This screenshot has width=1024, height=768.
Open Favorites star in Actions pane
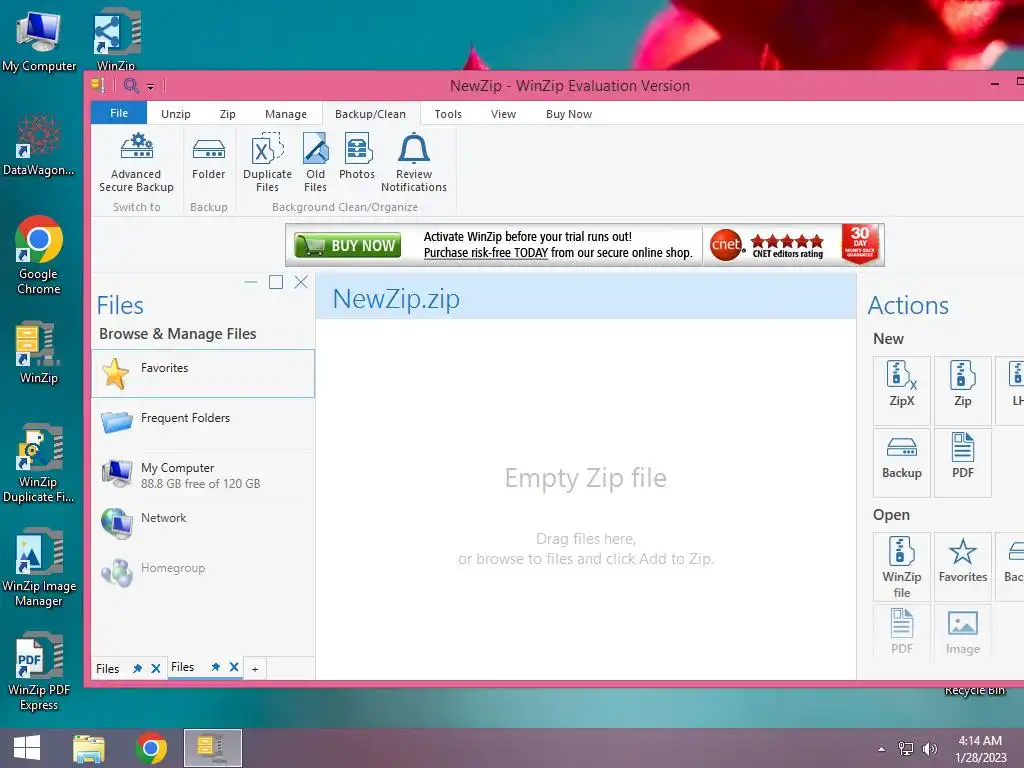(963, 567)
